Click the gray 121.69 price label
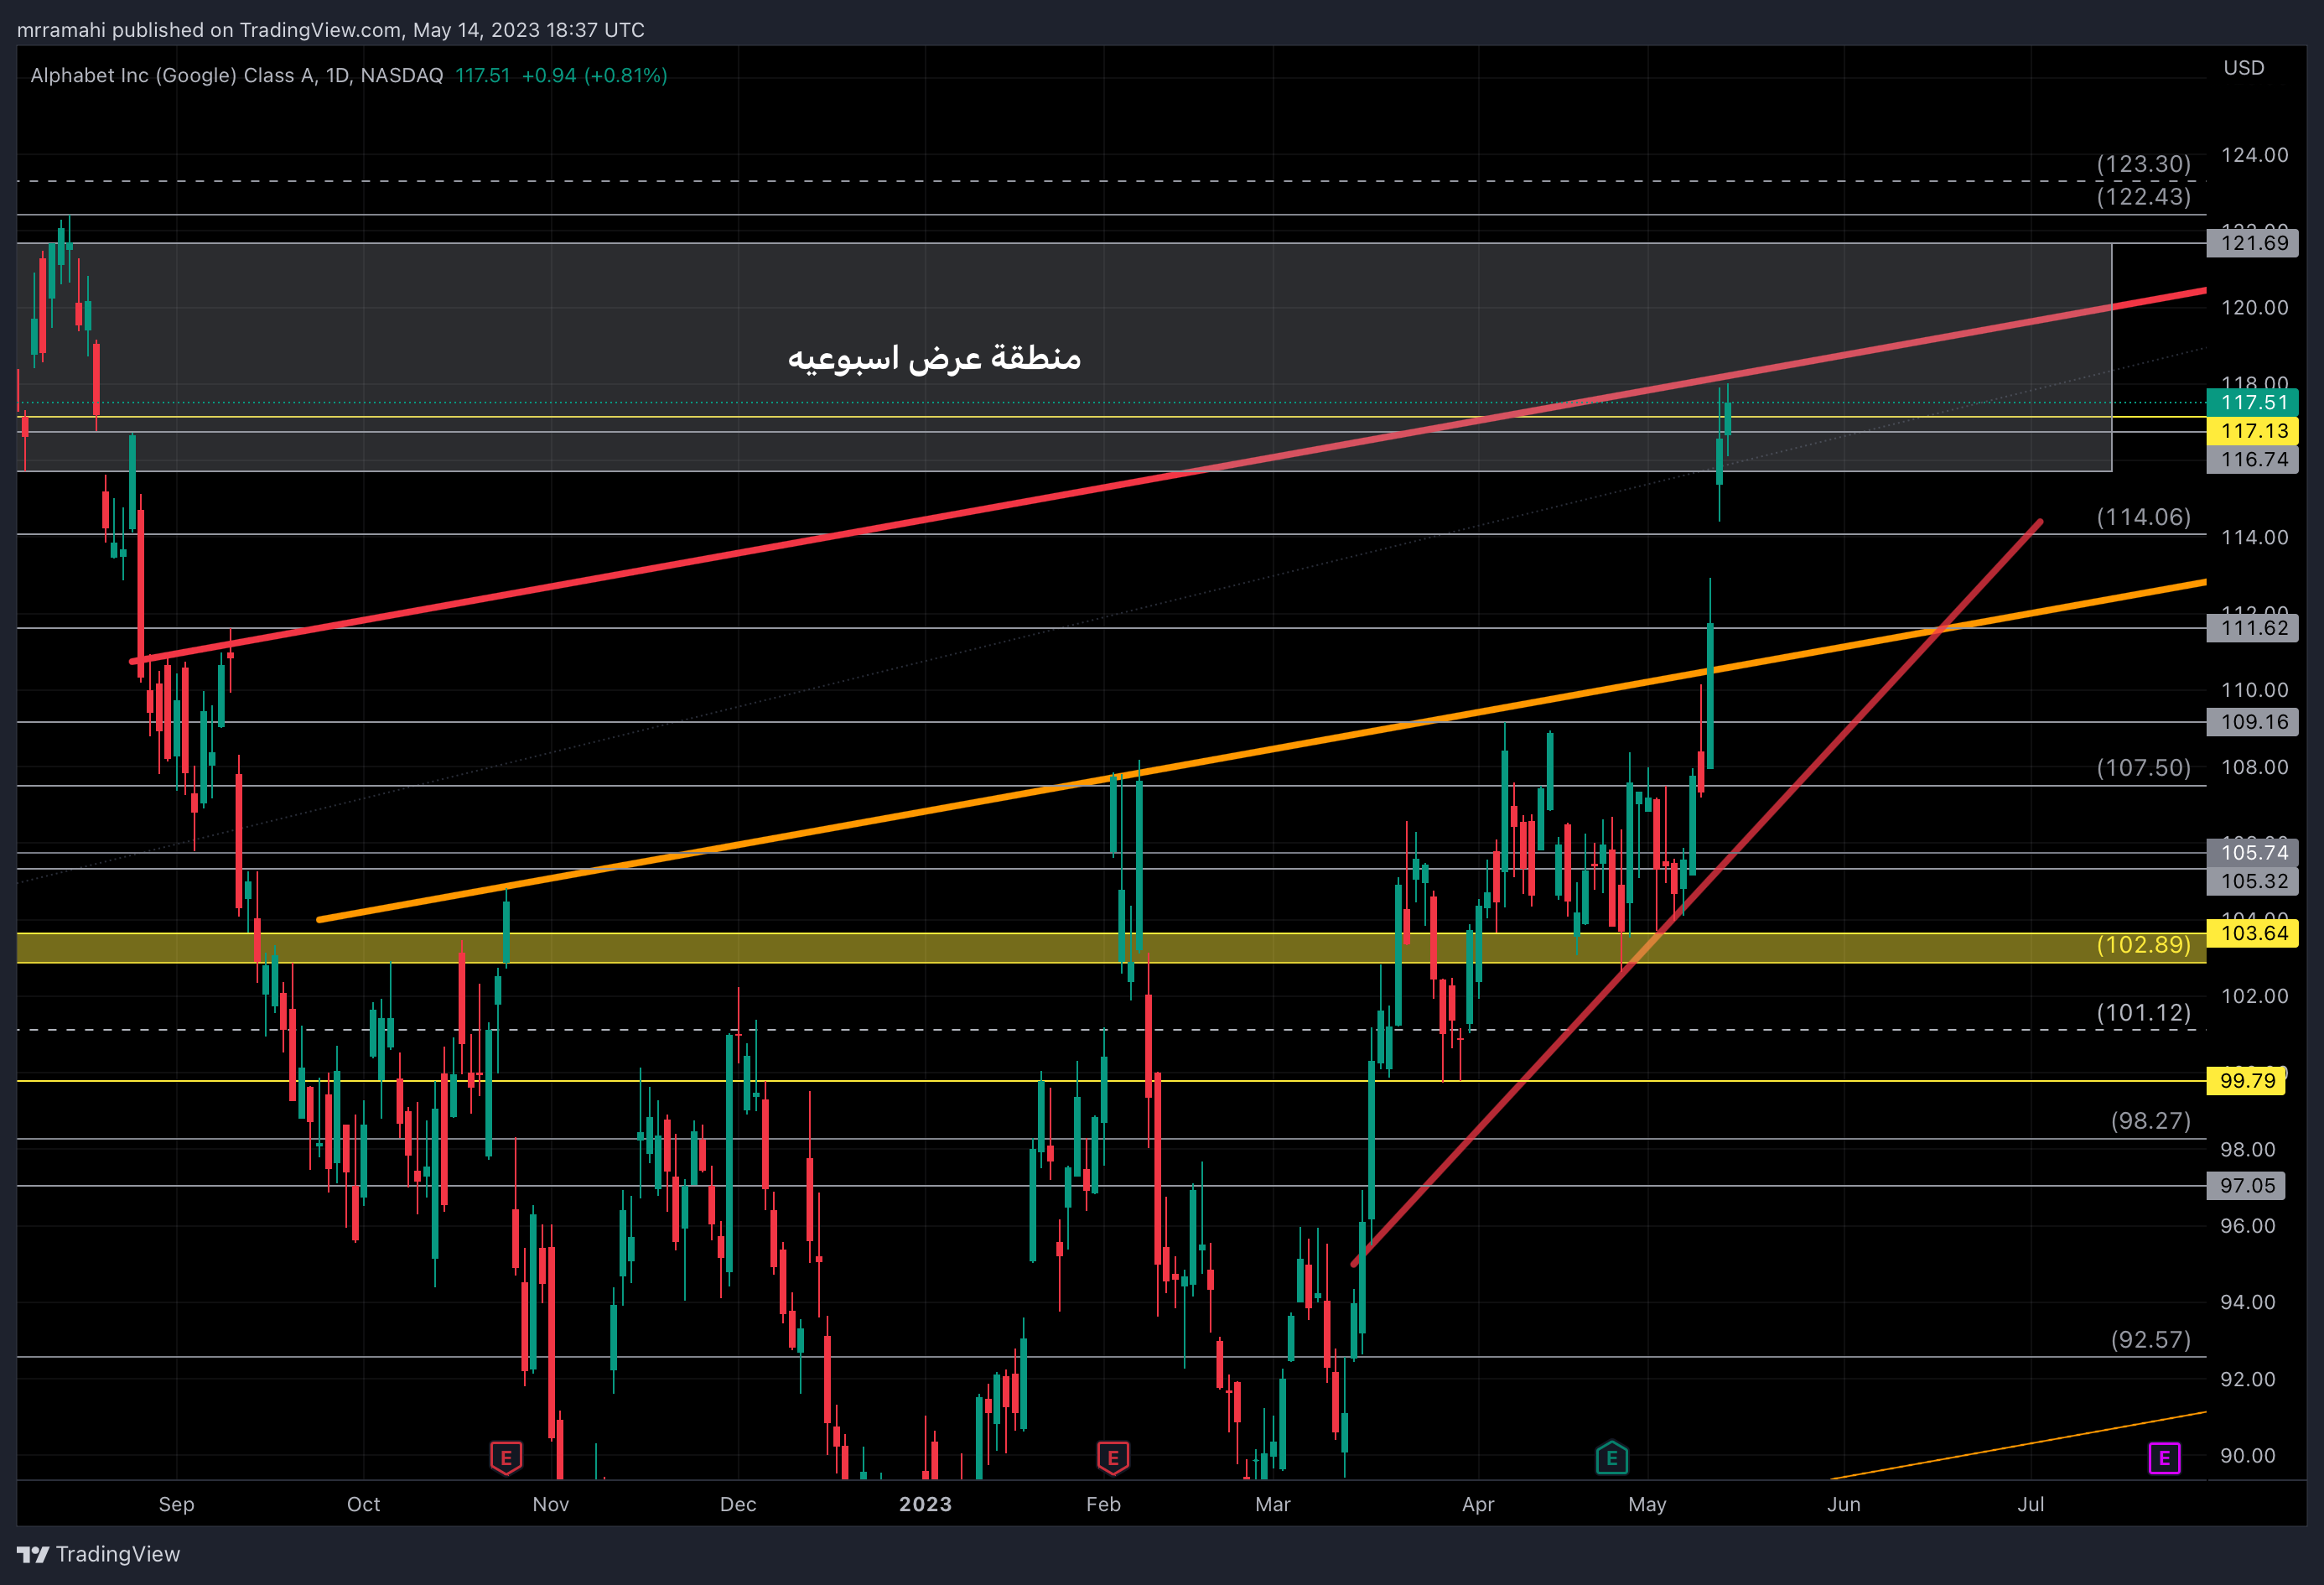Viewport: 2324px width, 1585px height. coord(2253,243)
